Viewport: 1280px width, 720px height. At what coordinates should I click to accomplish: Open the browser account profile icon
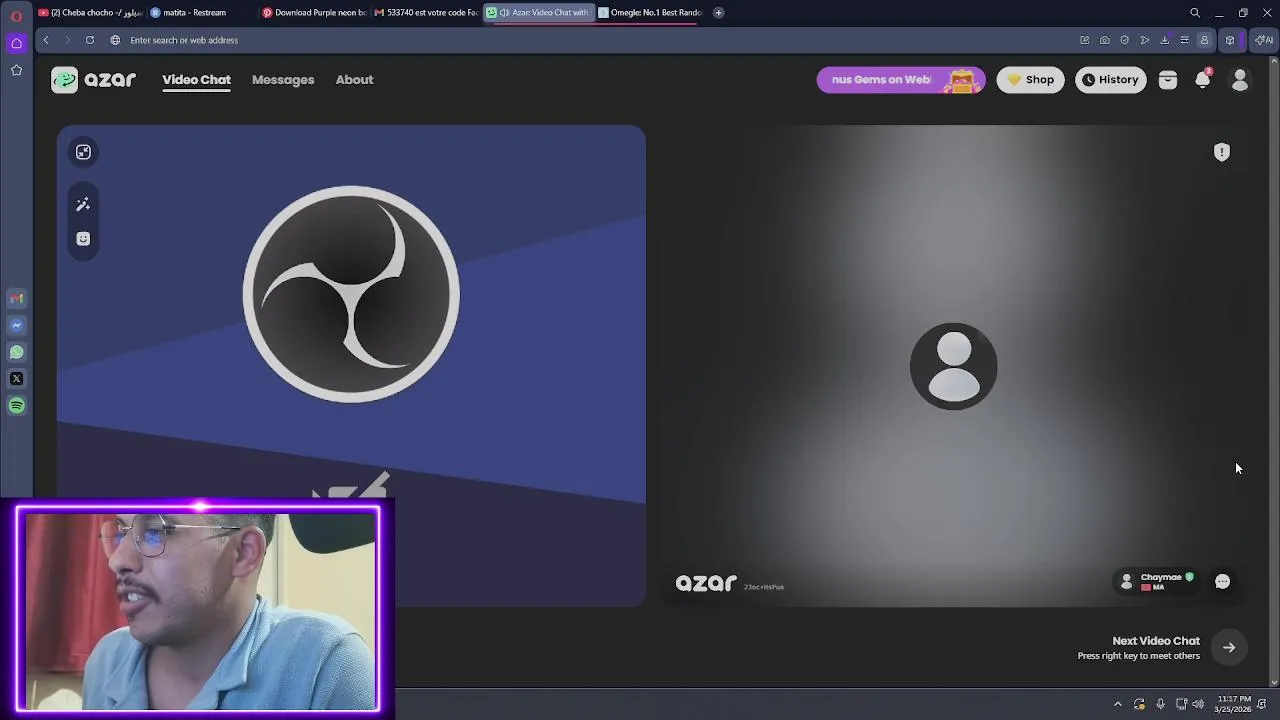pyautogui.click(x=1204, y=40)
